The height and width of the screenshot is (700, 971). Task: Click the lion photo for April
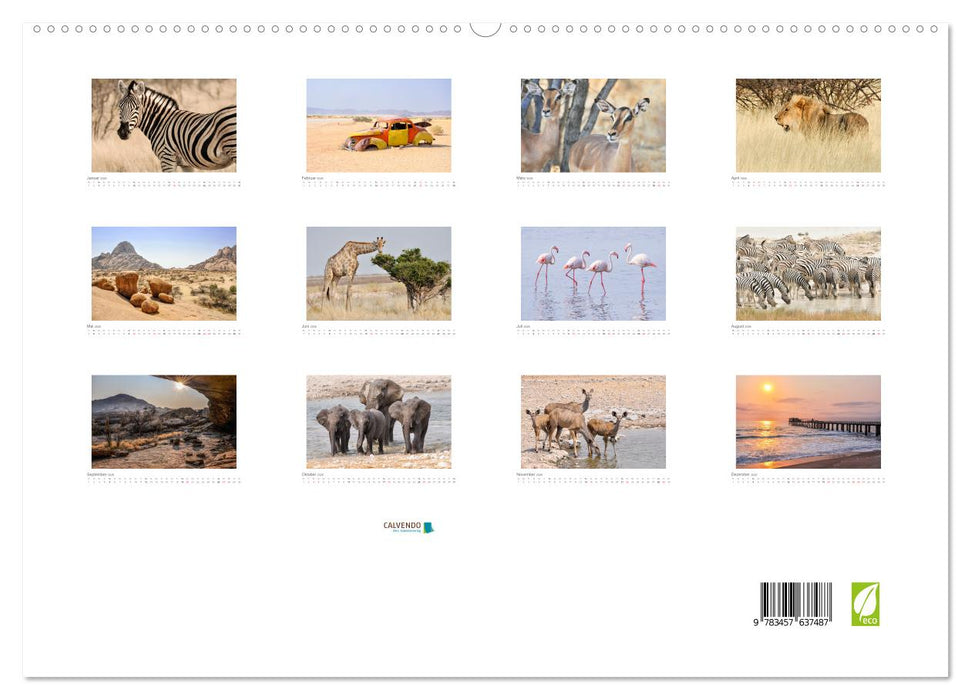(x=807, y=124)
